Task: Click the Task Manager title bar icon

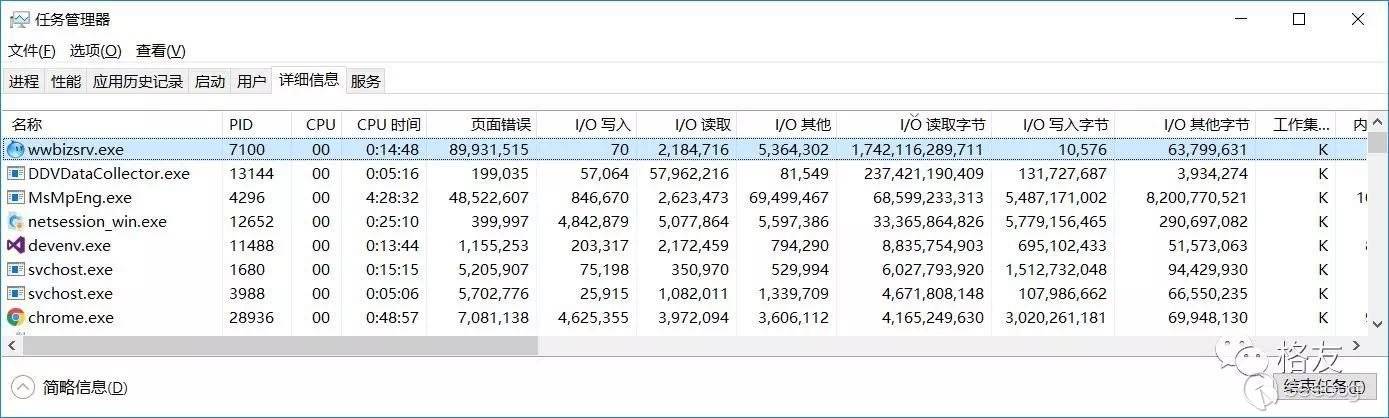Action: [18, 19]
